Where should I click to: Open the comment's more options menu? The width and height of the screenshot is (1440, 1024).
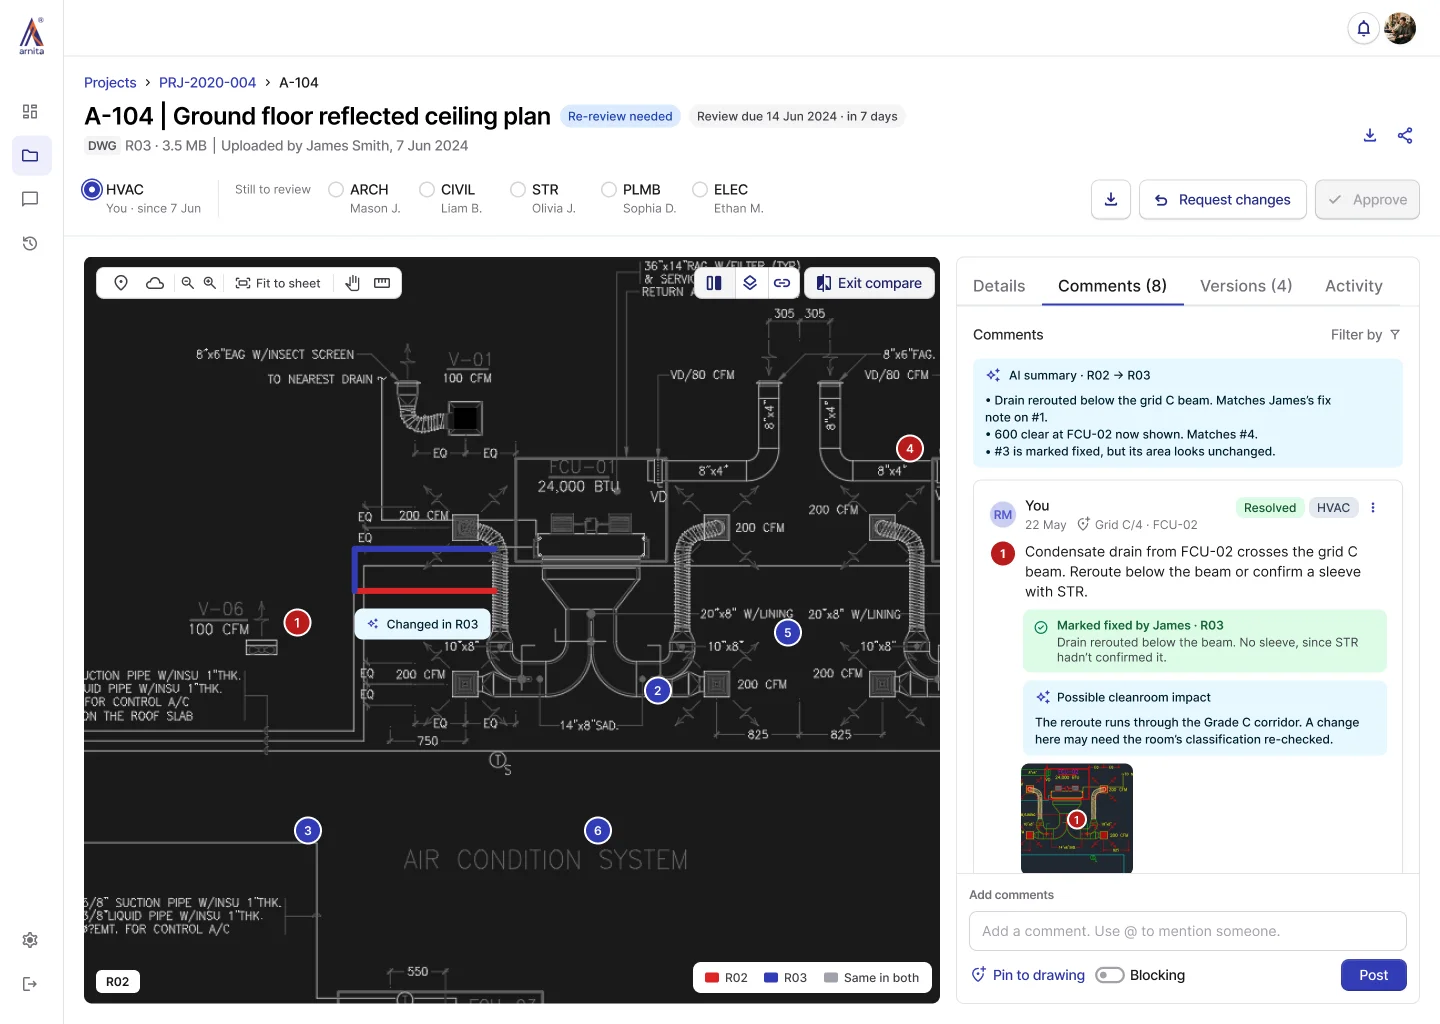point(1373,508)
